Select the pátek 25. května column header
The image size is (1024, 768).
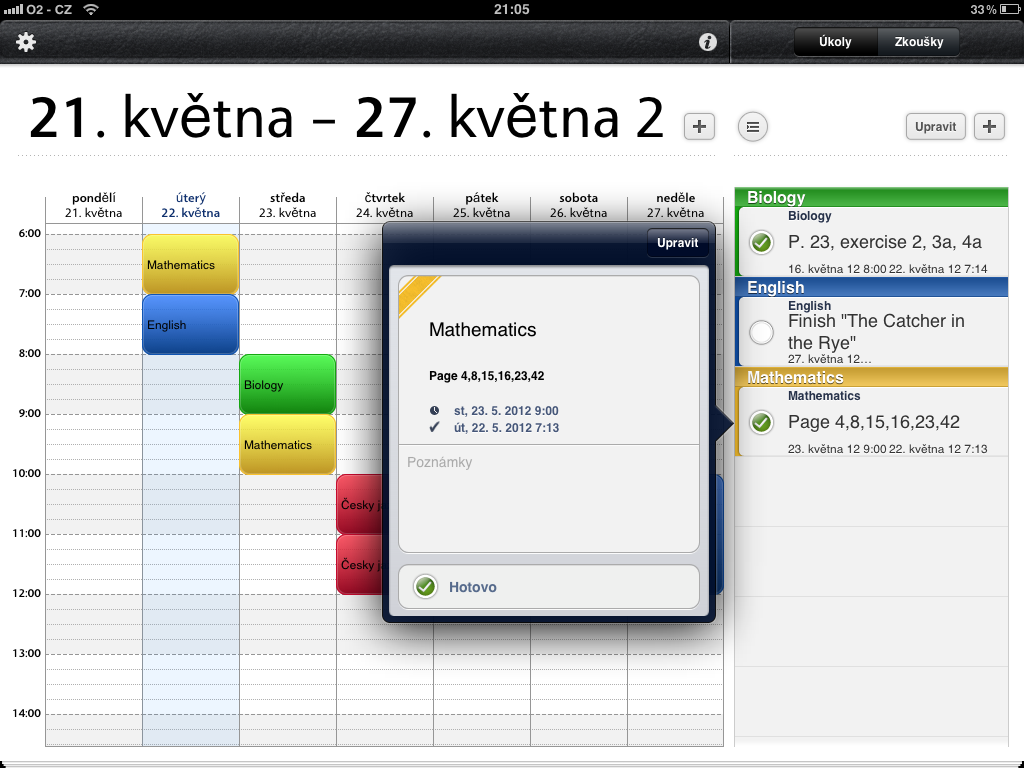(481, 205)
